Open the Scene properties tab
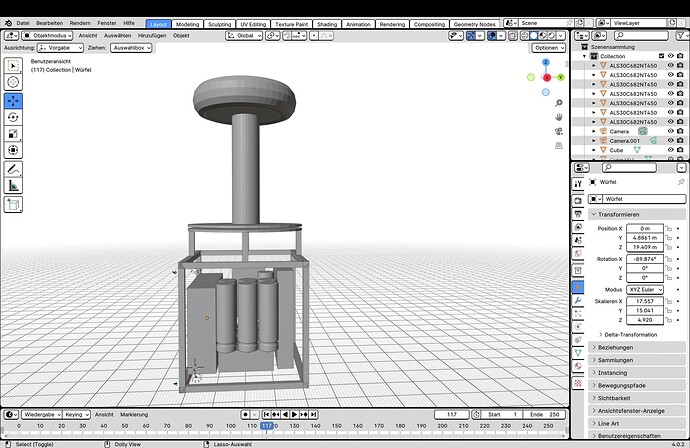The image size is (690, 448). click(x=578, y=240)
